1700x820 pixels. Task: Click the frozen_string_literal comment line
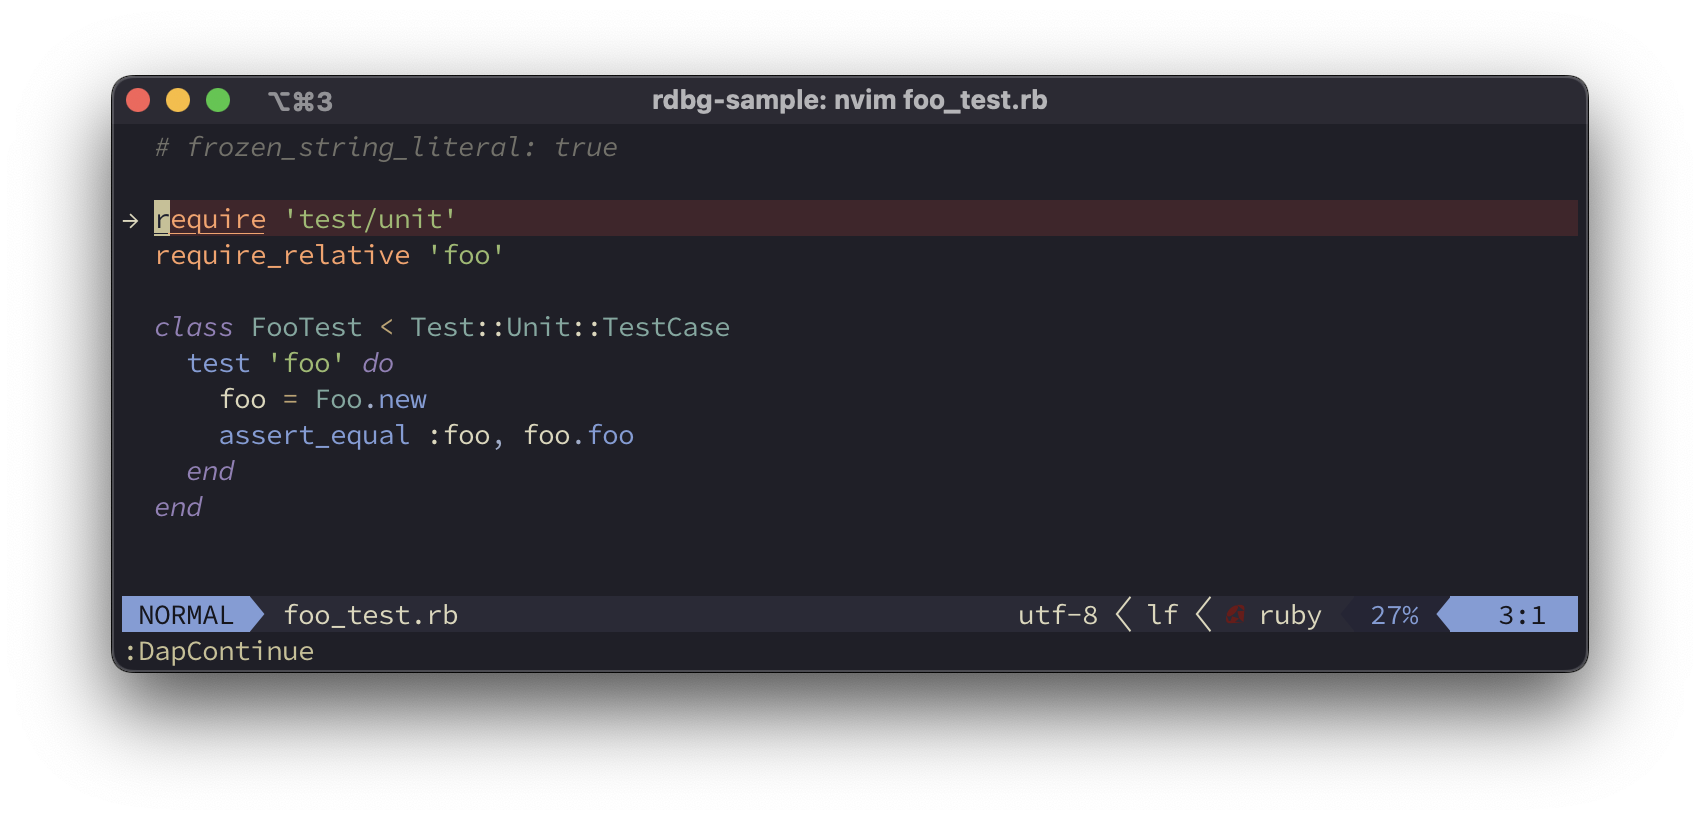pos(386,148)
